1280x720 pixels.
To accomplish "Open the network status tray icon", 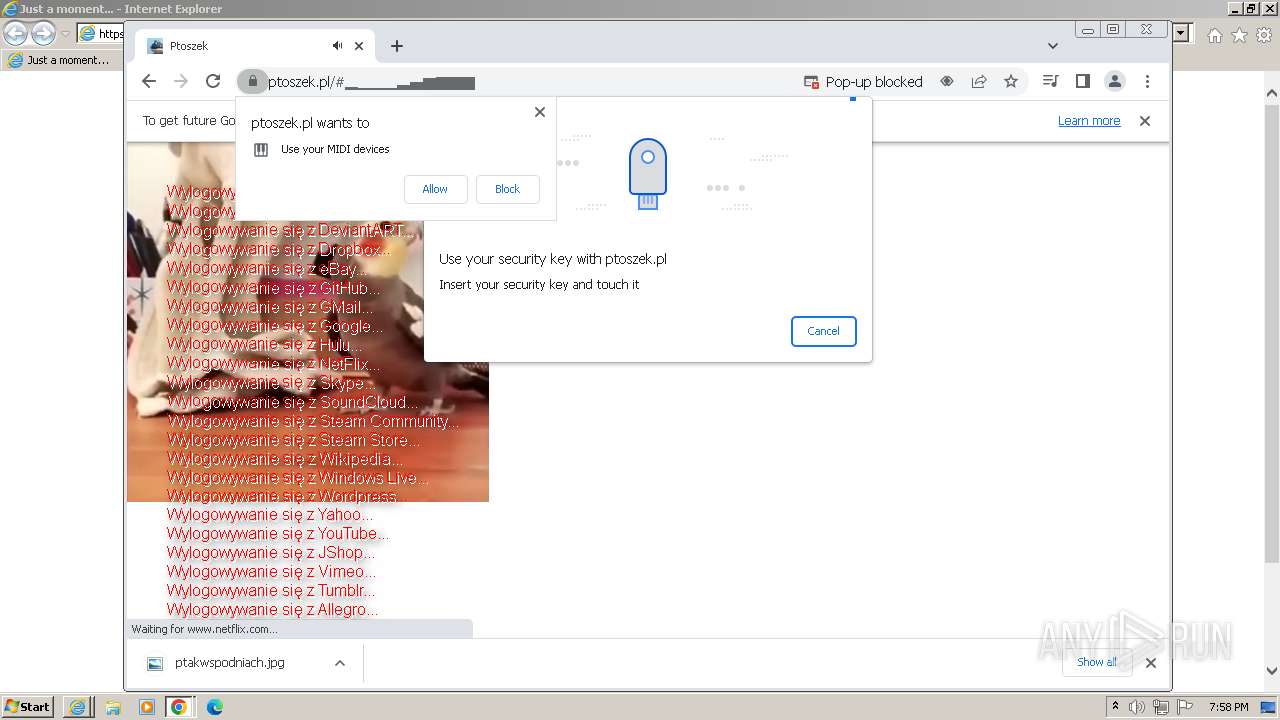I will pyautogui.click(x=1161, y=707).
